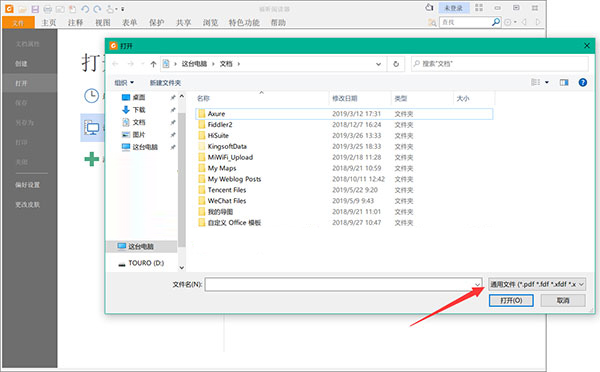Viewport: 600px width, 372px height.
Task: Click the 新建文件夹 button
Action: (x=165, y=83)
